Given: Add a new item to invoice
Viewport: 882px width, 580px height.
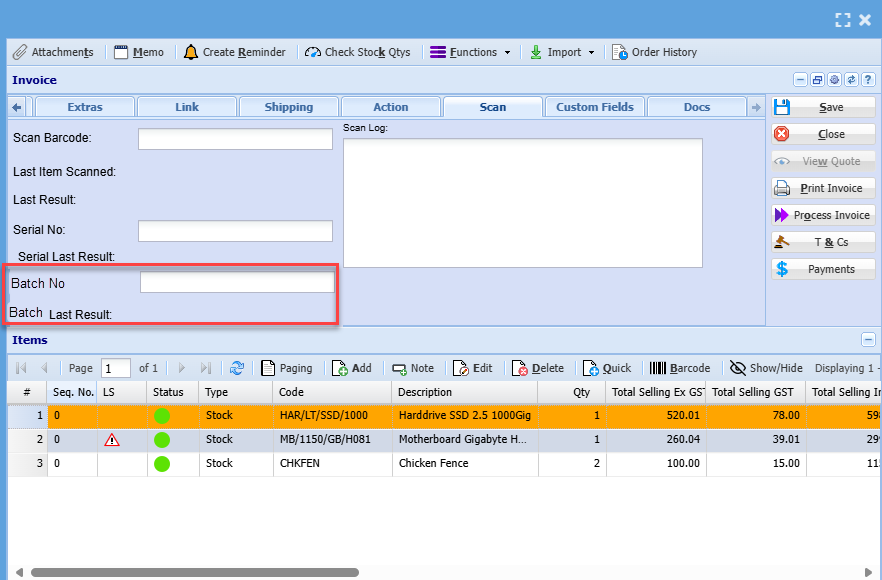Looking at the screenshot, I should click(x=351, y=368).
